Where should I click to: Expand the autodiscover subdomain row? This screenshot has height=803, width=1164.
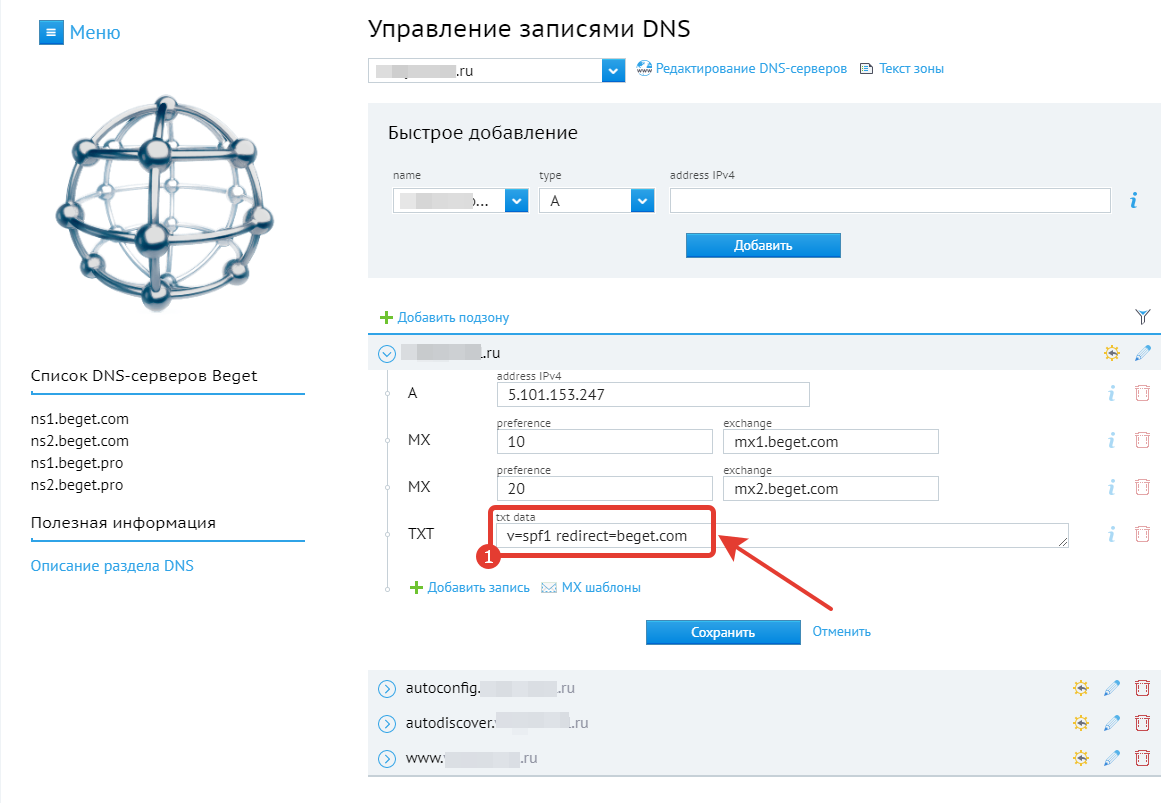[x=387, y=724]
